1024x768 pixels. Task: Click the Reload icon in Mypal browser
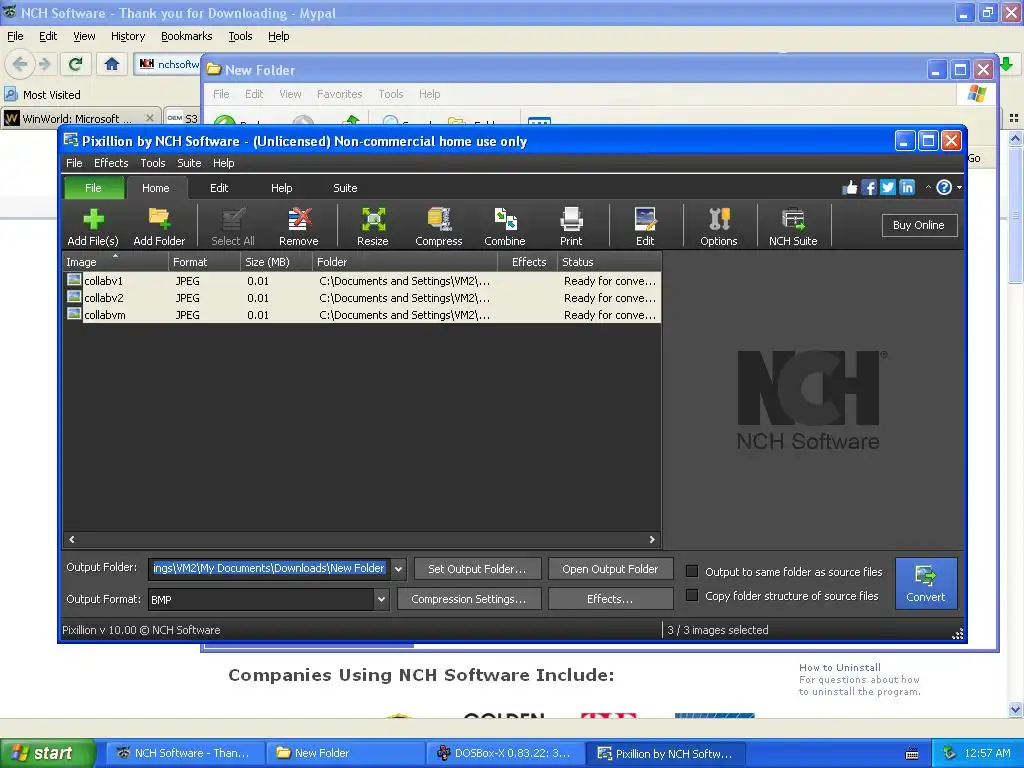click(x=76, y=64)
